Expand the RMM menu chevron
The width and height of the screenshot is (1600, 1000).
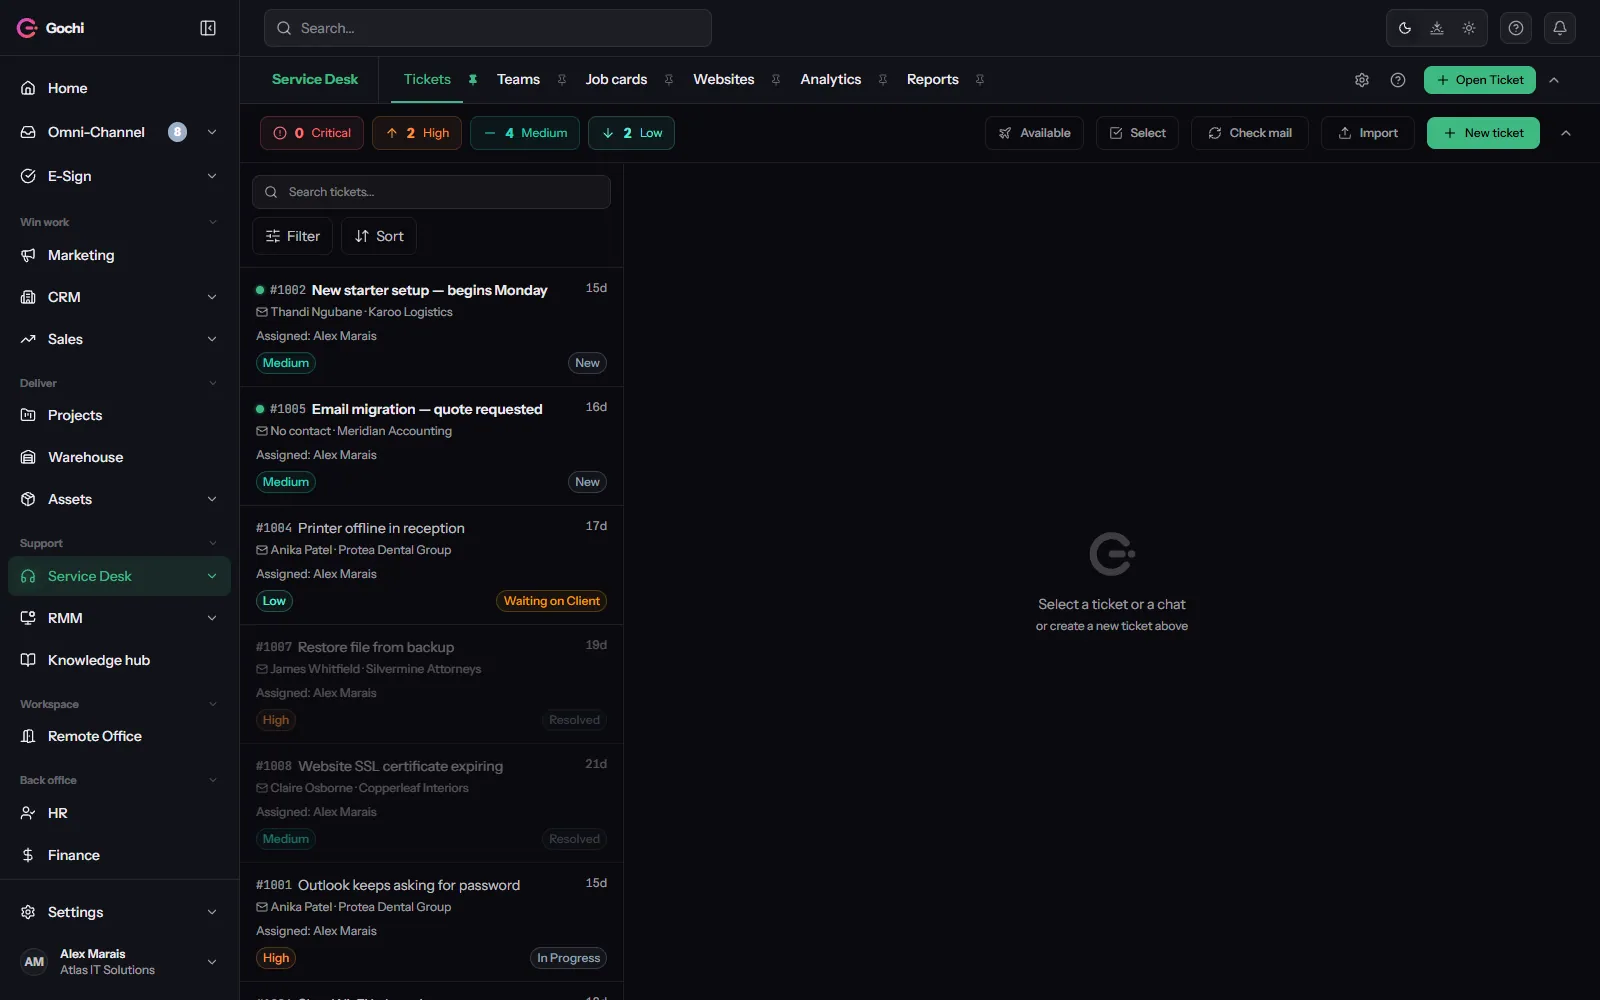[212, 618]
